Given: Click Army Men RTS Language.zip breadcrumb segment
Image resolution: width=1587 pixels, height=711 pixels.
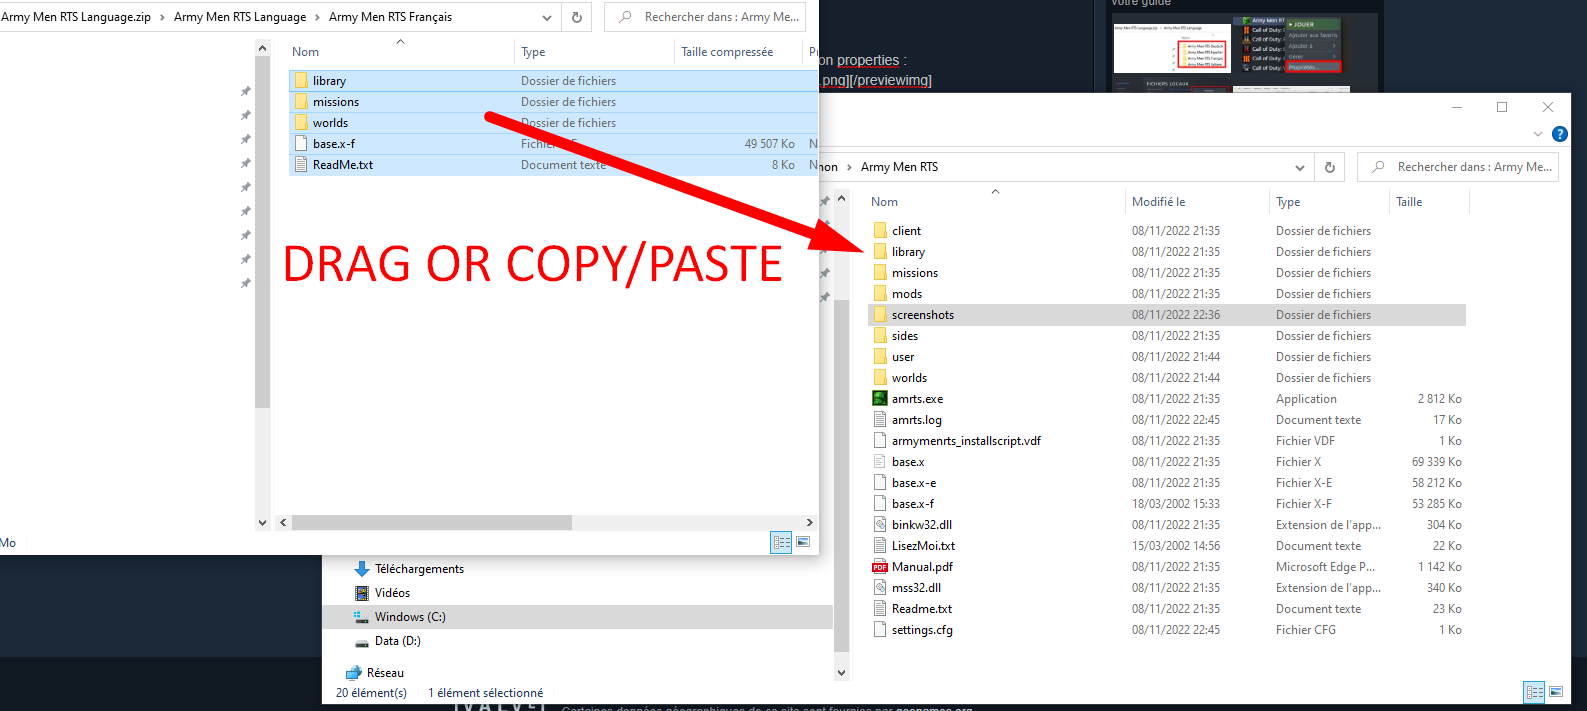Looking at the screenshot, I should coord(76,17).
